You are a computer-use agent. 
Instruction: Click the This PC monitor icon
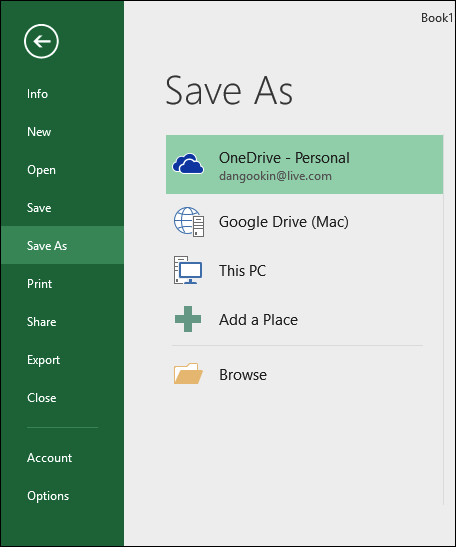(x=188, y=270)
